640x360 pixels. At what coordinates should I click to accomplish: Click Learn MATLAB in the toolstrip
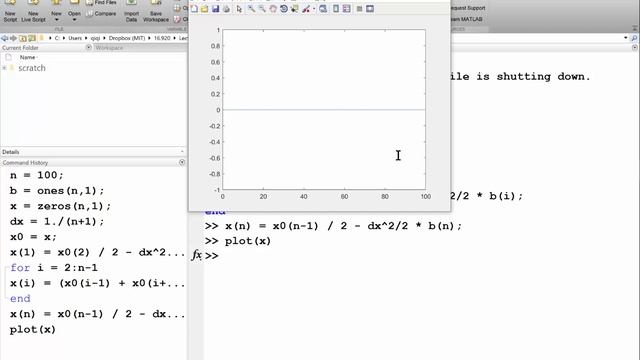[x=467, y=19]
